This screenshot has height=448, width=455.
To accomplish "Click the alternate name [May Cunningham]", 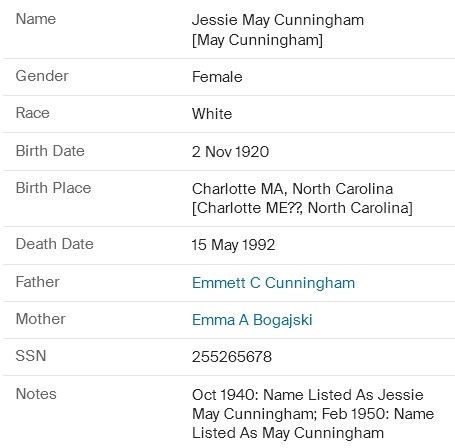I will [257, 40].
